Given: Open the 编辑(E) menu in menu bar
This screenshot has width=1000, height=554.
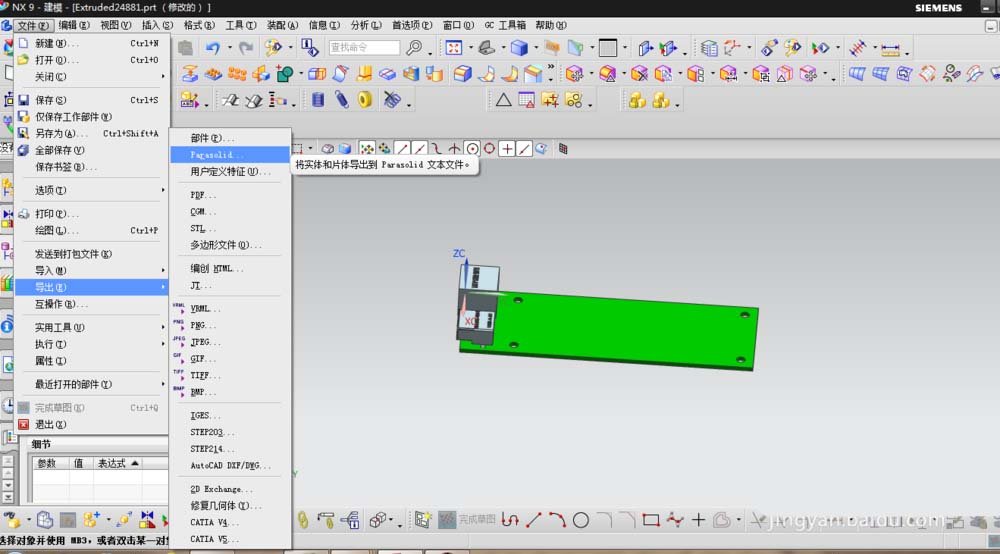Looking at the screenshot, I should pyautogui.click(x=74, y=25).
